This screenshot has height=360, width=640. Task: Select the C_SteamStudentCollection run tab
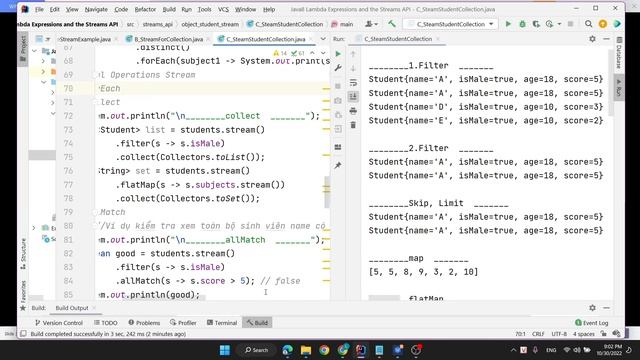point(398,39)
